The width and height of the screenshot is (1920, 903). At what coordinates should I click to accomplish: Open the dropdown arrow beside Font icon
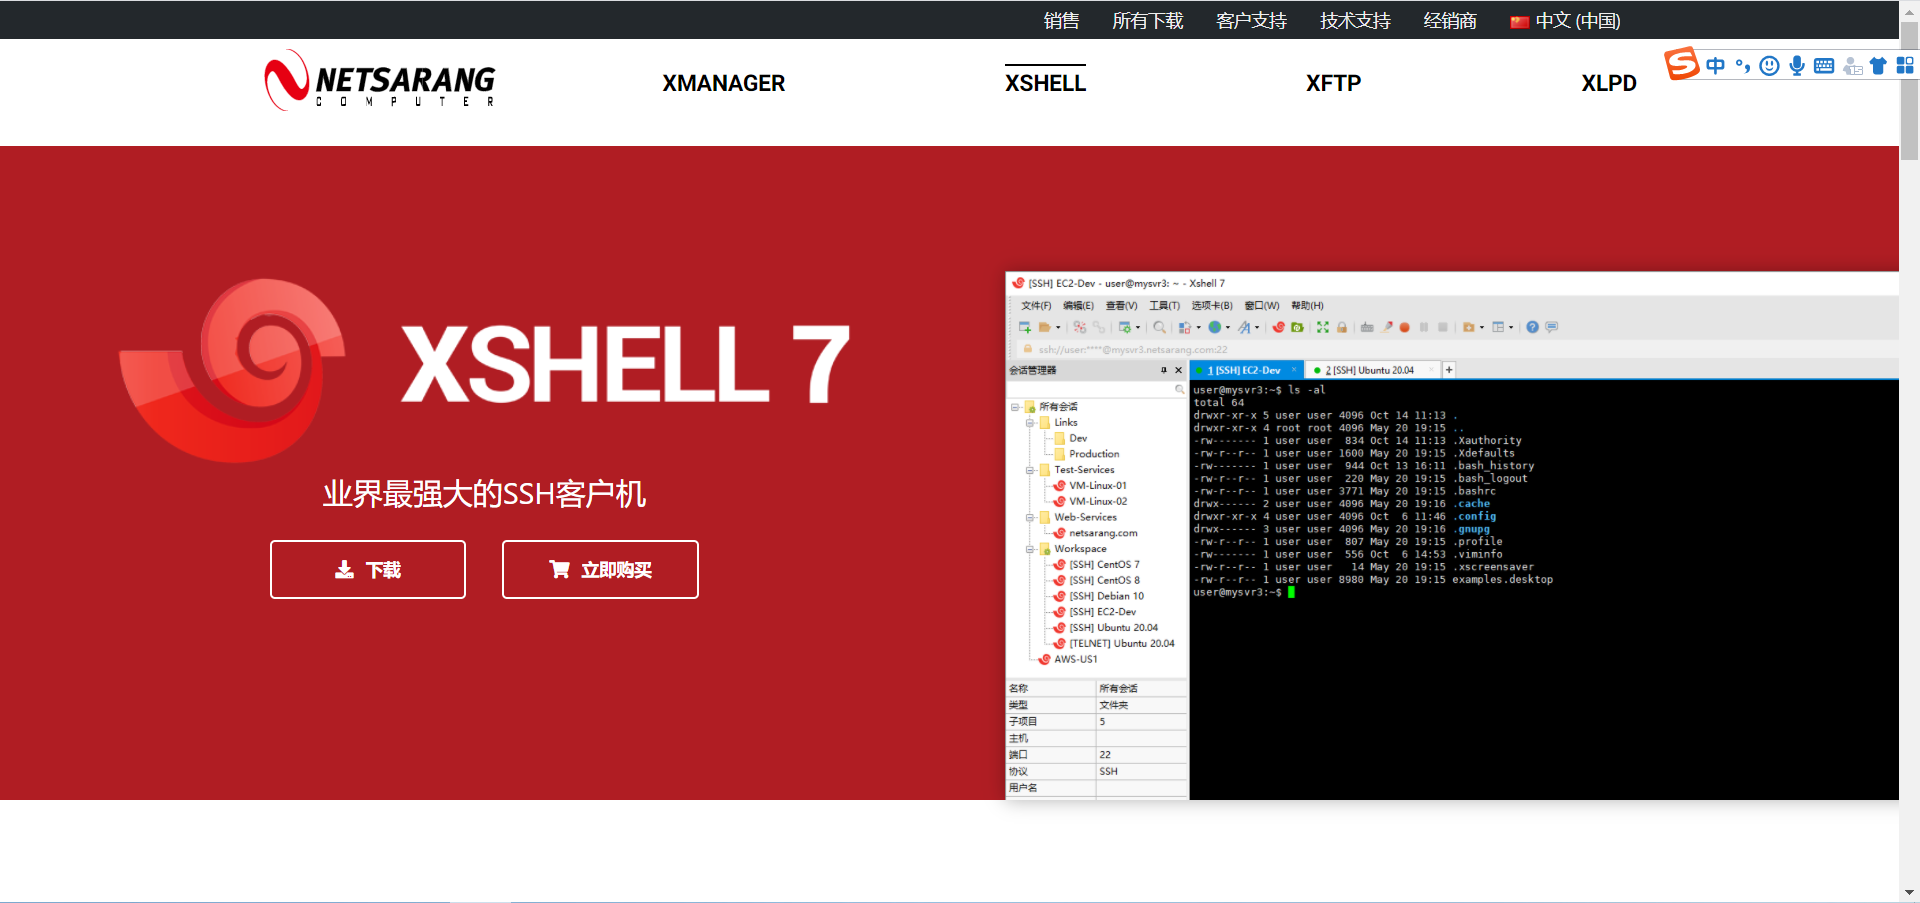tap(1257, 327)
